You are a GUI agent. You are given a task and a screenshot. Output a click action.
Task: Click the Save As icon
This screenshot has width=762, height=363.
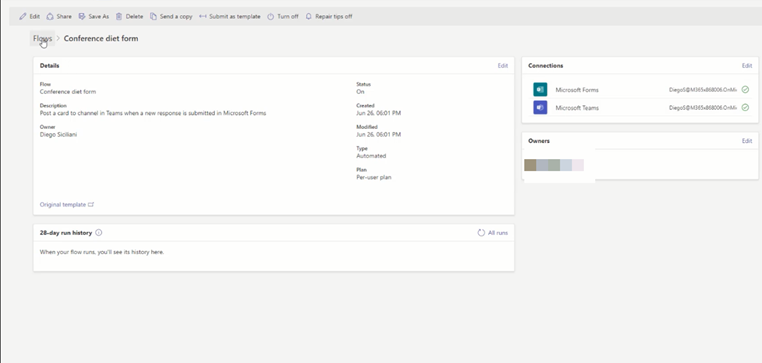82,17
